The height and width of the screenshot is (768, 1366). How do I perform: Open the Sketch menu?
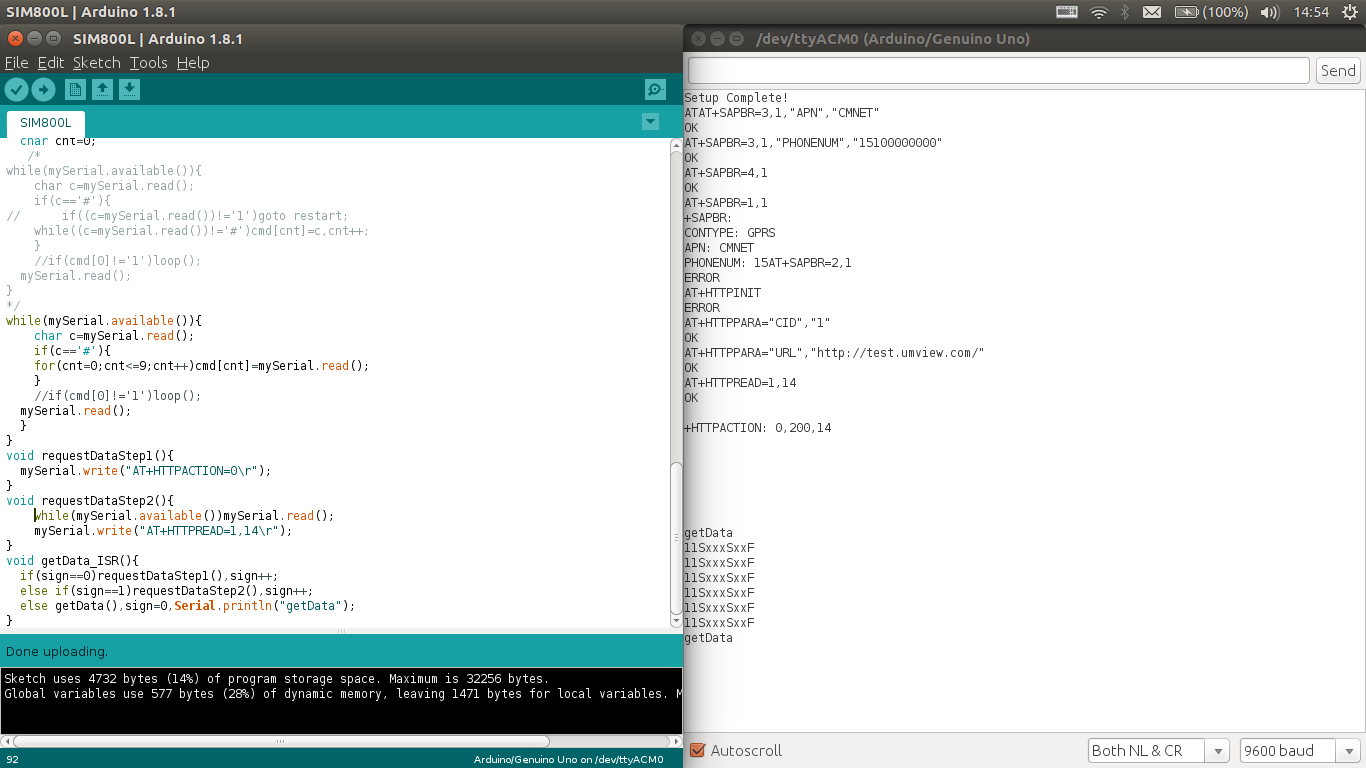97,62
